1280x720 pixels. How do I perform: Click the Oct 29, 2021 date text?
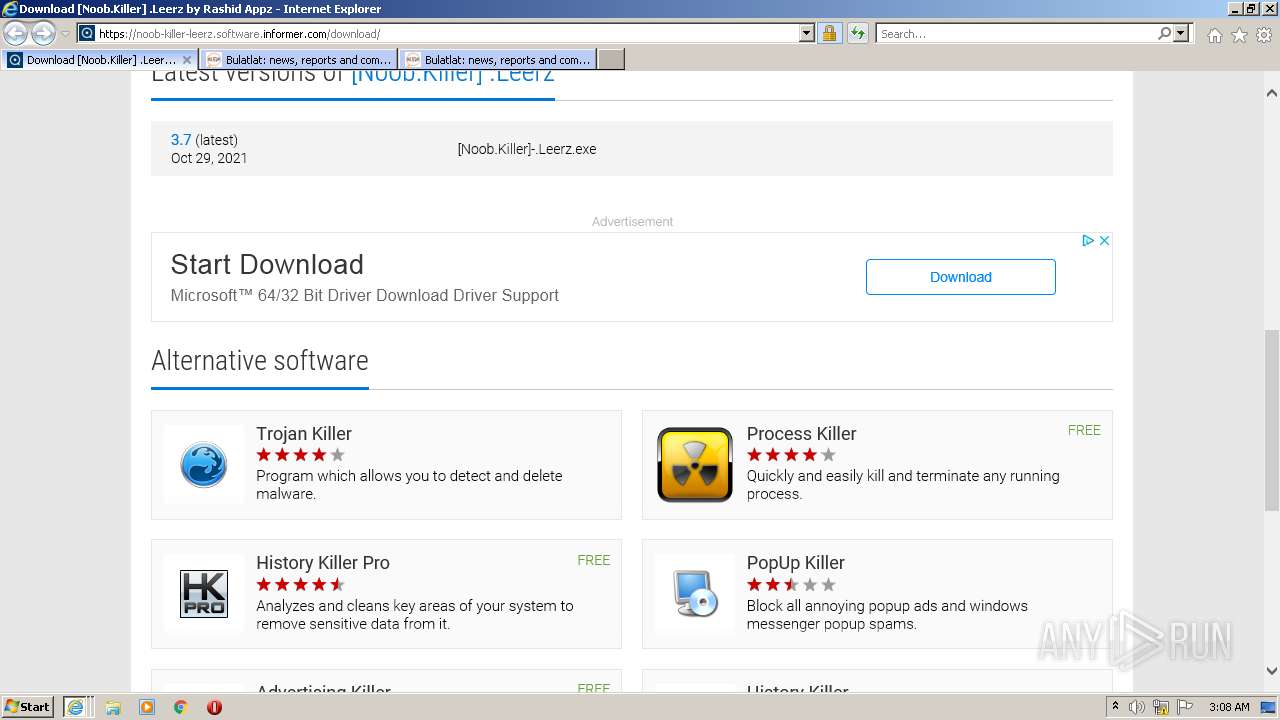209,158
